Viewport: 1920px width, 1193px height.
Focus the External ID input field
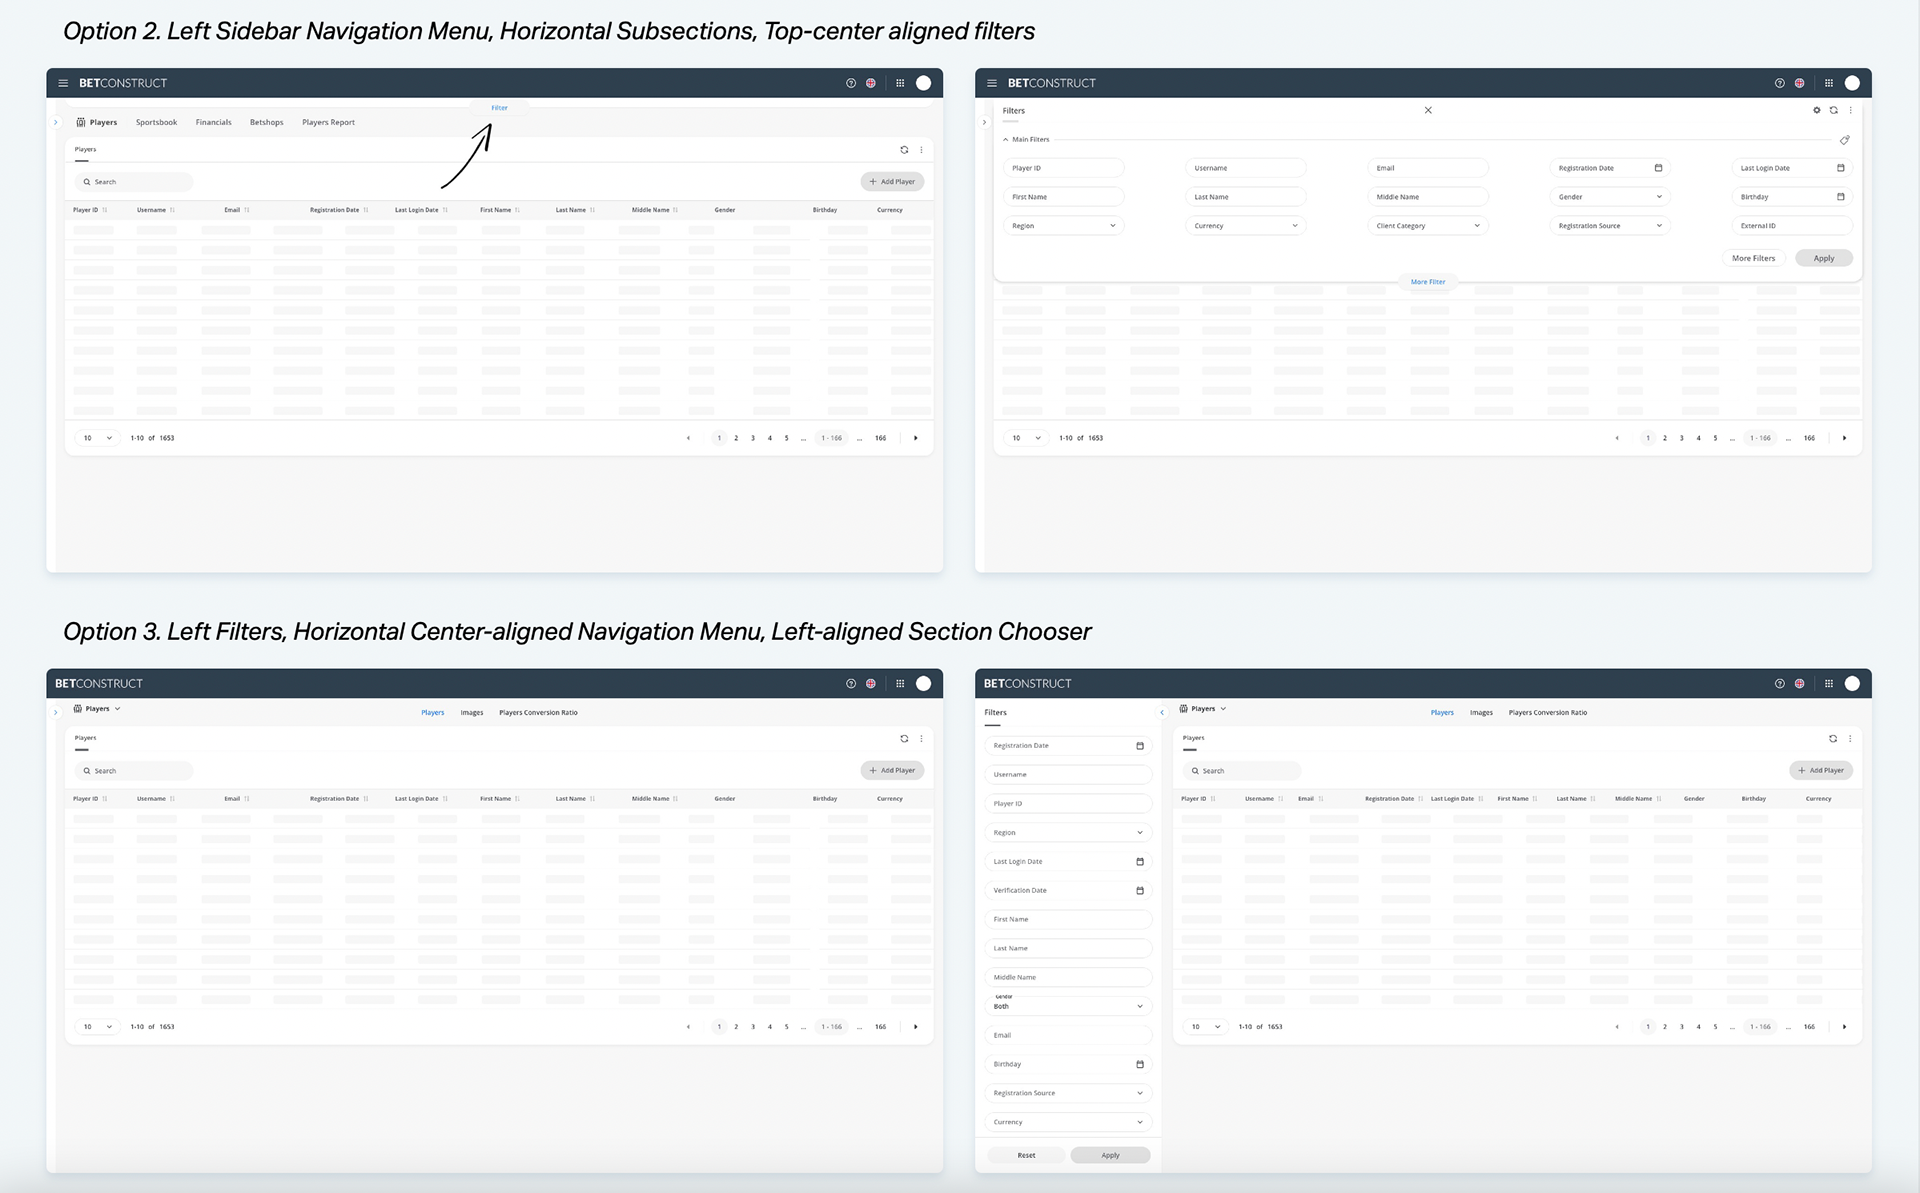coord(1791,226)
